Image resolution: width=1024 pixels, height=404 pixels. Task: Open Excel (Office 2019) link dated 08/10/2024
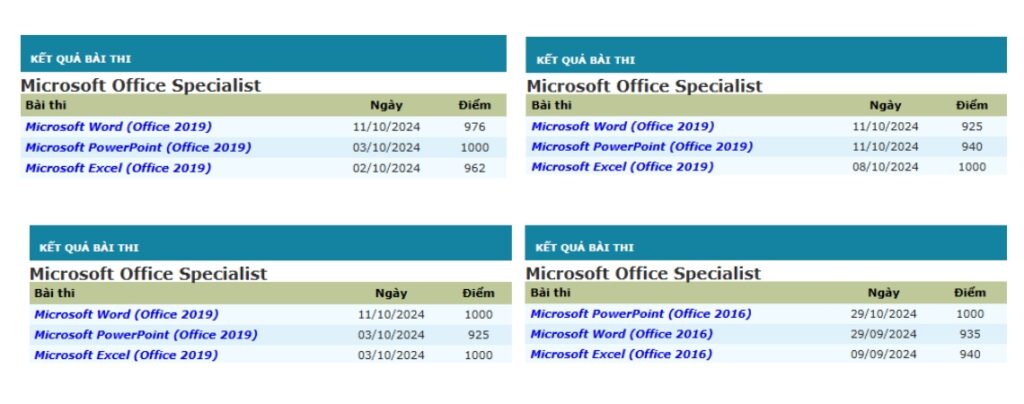(622, 167)
